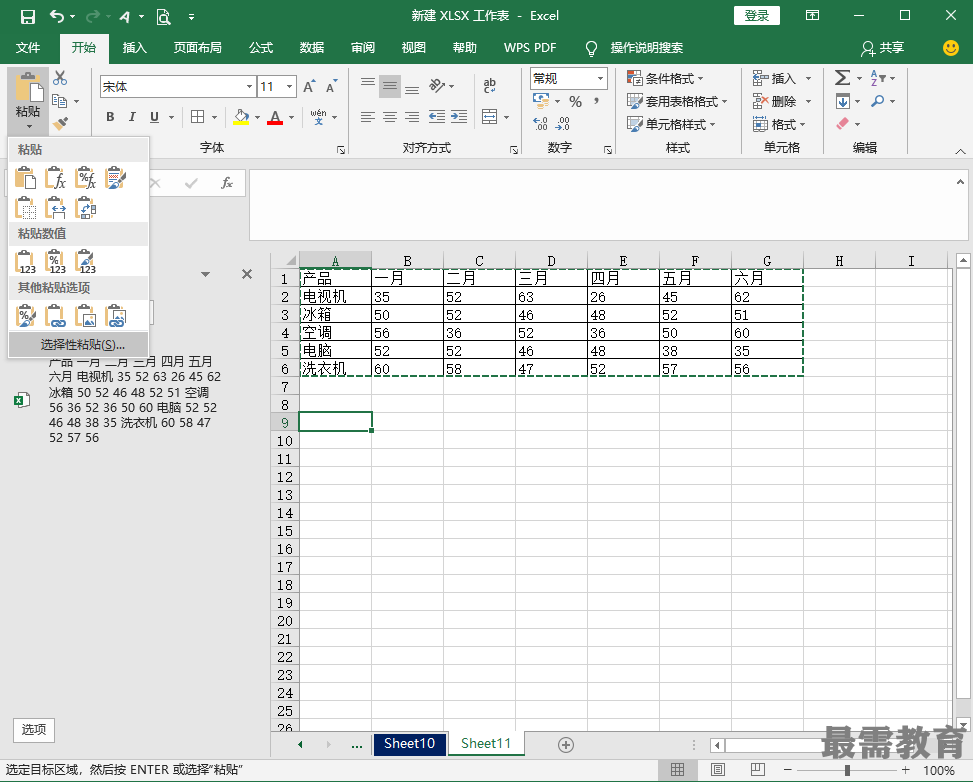Toggle Italic formatting
The image size is (973, 782).
pos(132,117)
